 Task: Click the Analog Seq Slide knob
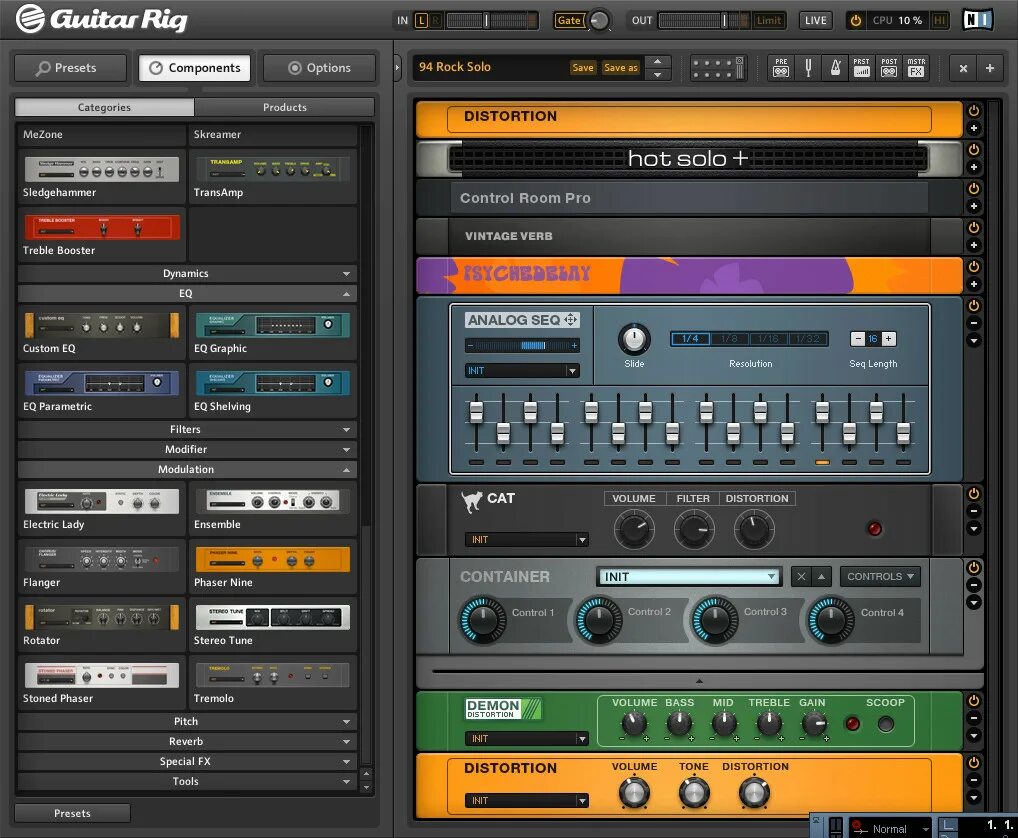(634, 338)
